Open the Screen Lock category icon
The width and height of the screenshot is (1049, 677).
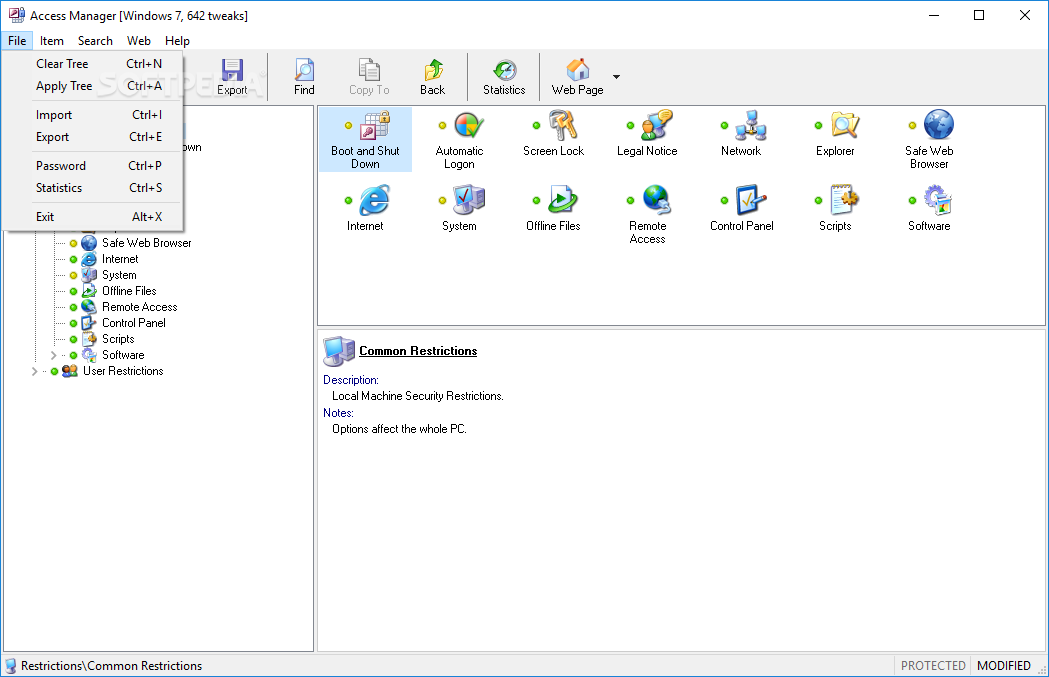click(553, 134)
